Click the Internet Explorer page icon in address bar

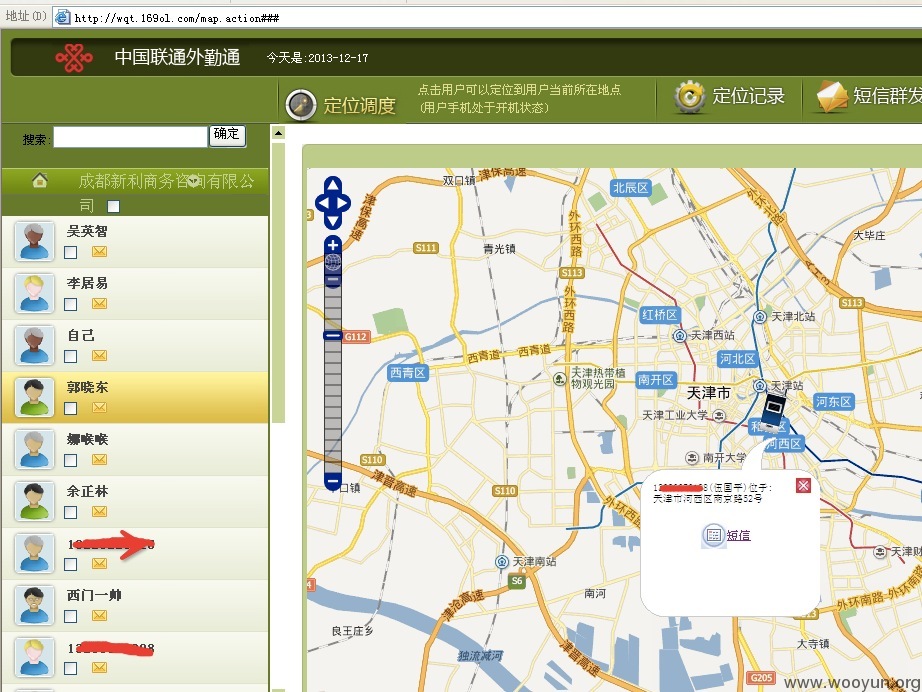click(x=62, y=18)
